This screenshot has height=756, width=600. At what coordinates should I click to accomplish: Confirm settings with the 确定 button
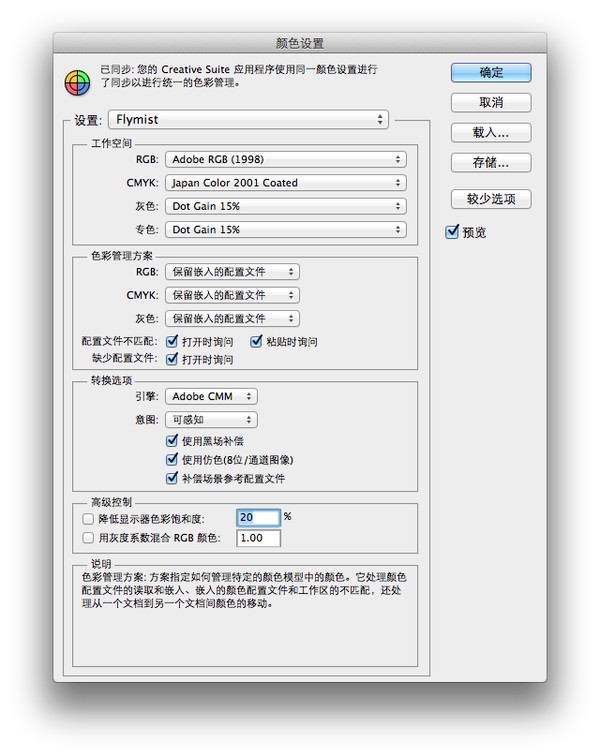point(491,73)
